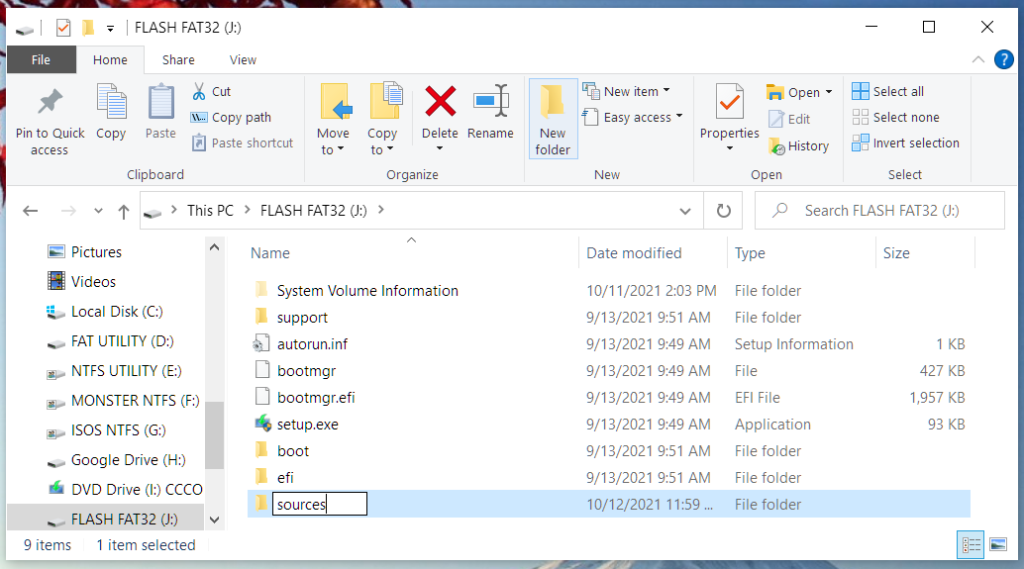Click Select none
Screen dimensions: 1024x569
click(x=896, y=118)
